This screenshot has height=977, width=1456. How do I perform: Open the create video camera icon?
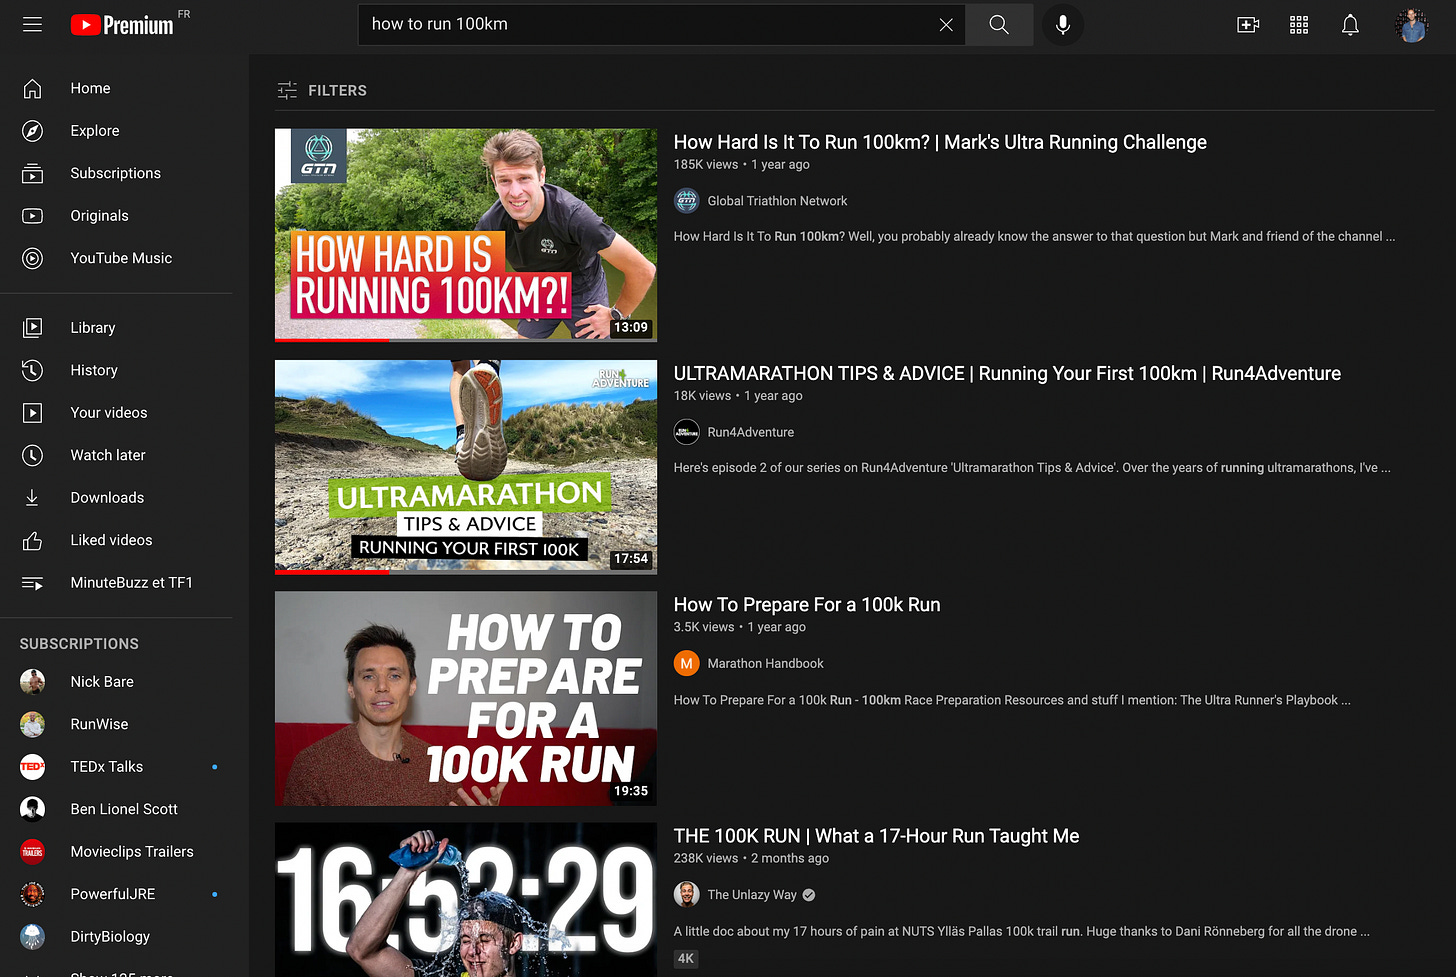pos(1248,24)
